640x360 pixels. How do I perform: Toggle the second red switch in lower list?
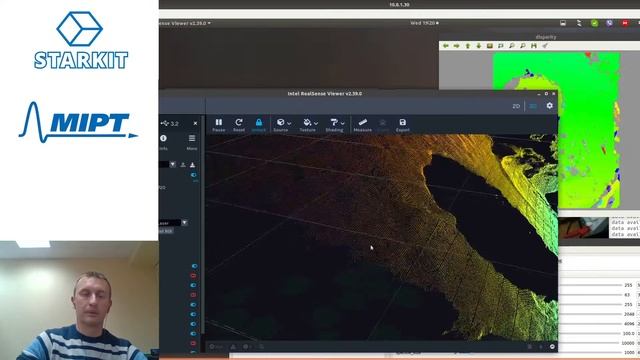[193, 295]
